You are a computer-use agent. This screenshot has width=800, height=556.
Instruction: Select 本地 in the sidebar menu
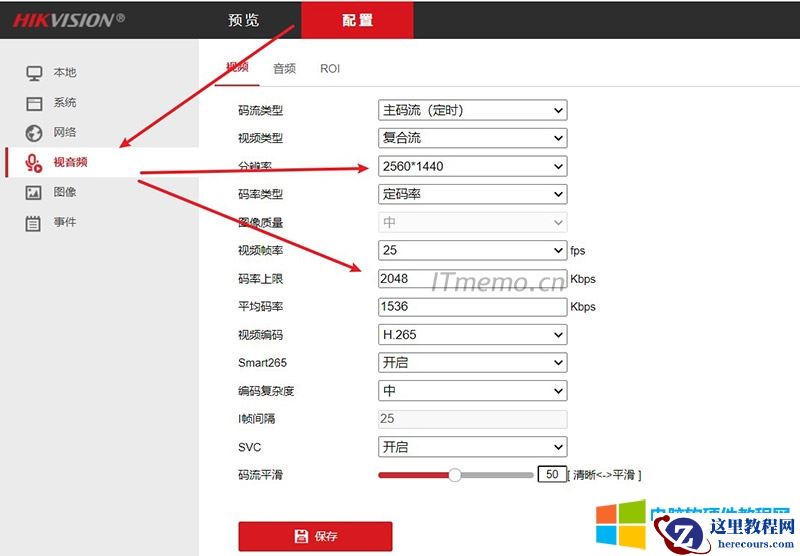[x=65, y=72]
